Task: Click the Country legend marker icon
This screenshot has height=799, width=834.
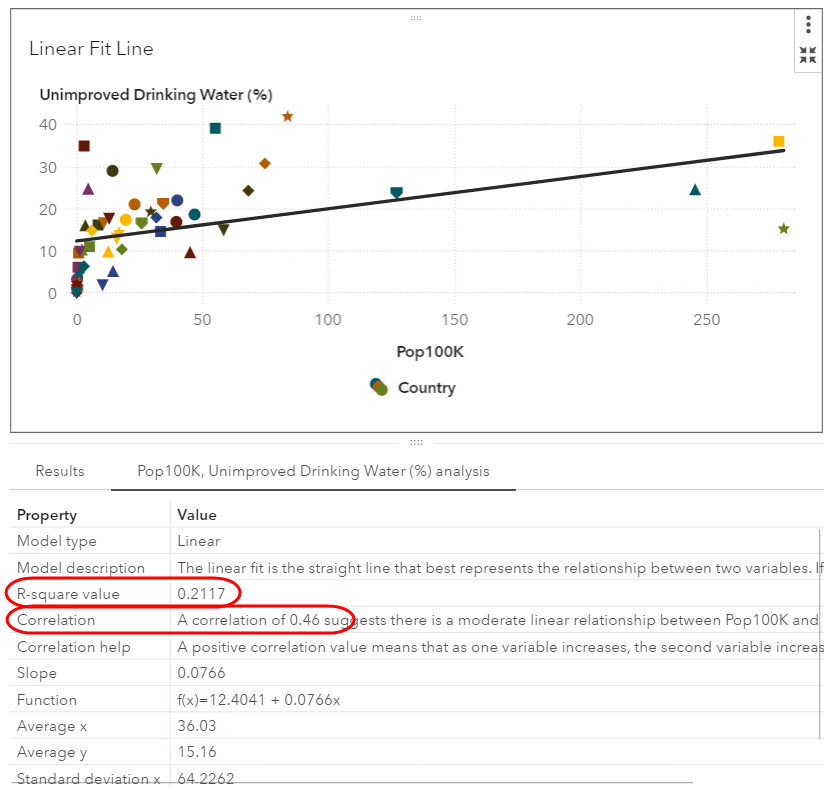Action: (378, 387)
